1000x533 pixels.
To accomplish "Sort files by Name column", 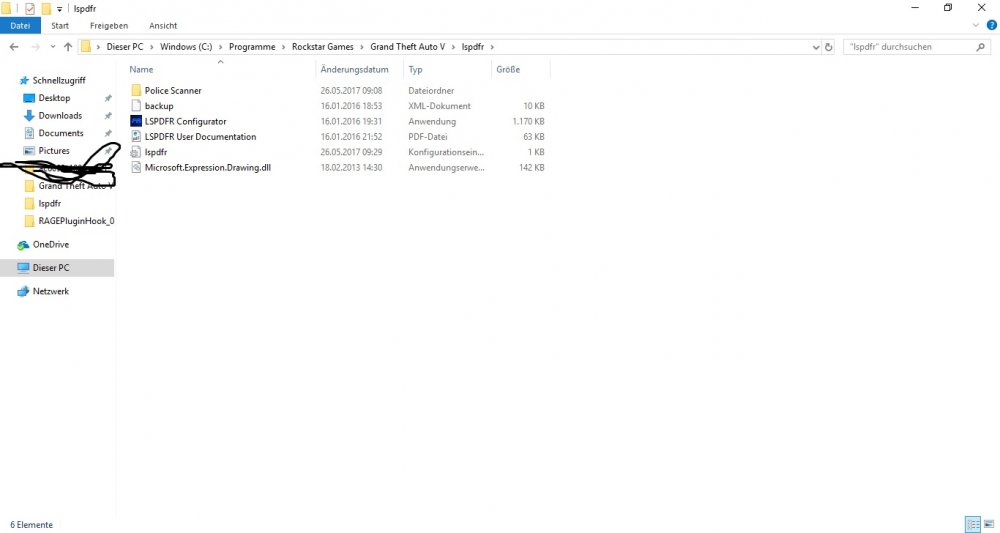I will coord(141,69).
